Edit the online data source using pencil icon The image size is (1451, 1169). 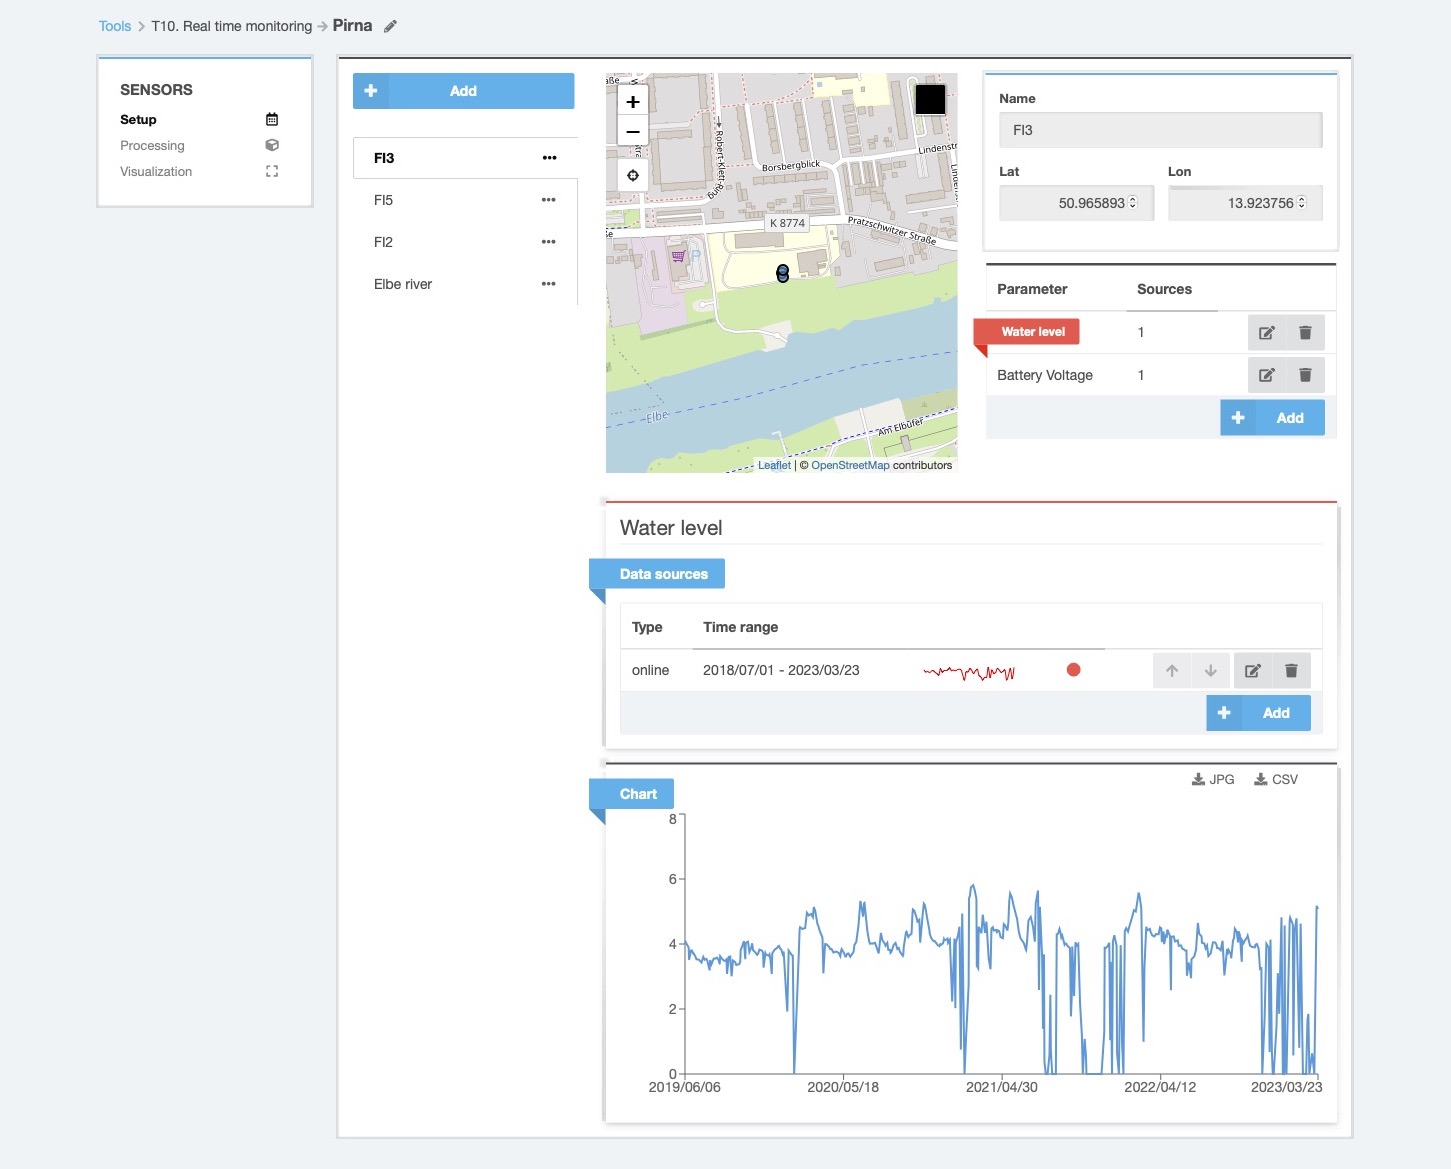(x=1252, y=670)
